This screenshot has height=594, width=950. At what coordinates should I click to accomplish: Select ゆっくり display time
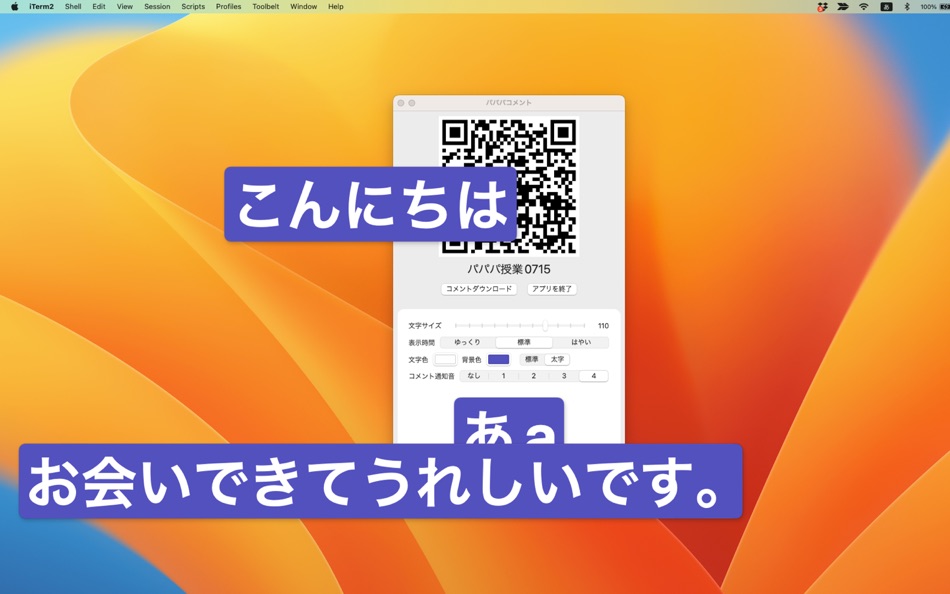click(x=467, y=342)
